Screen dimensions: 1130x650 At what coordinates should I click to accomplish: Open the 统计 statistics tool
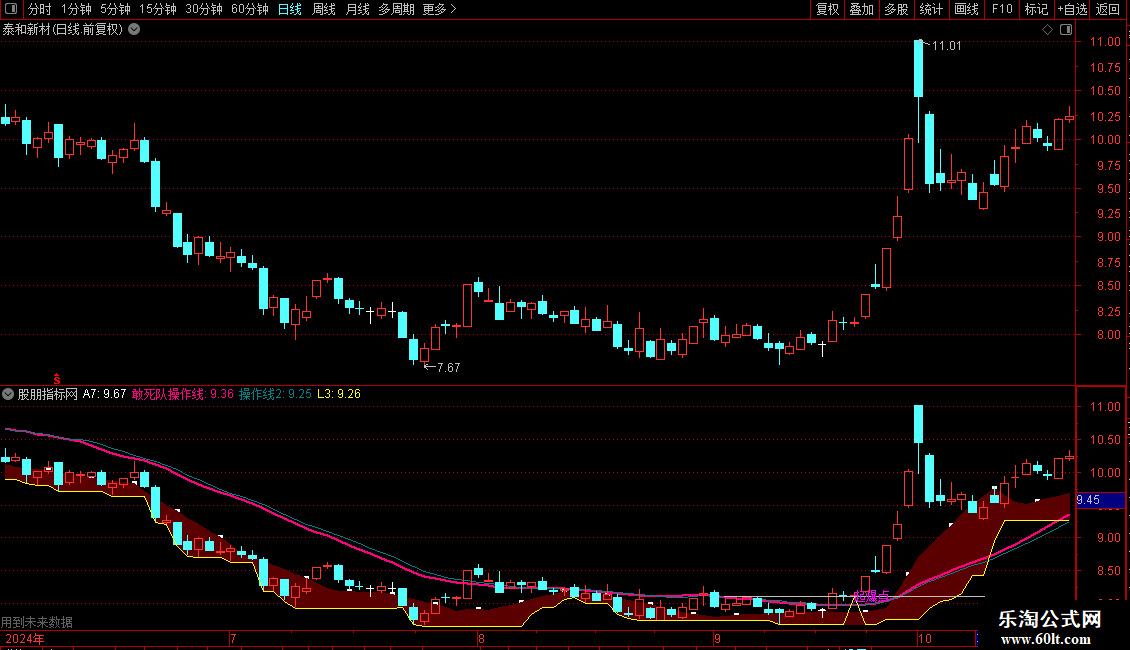(931, 9)
